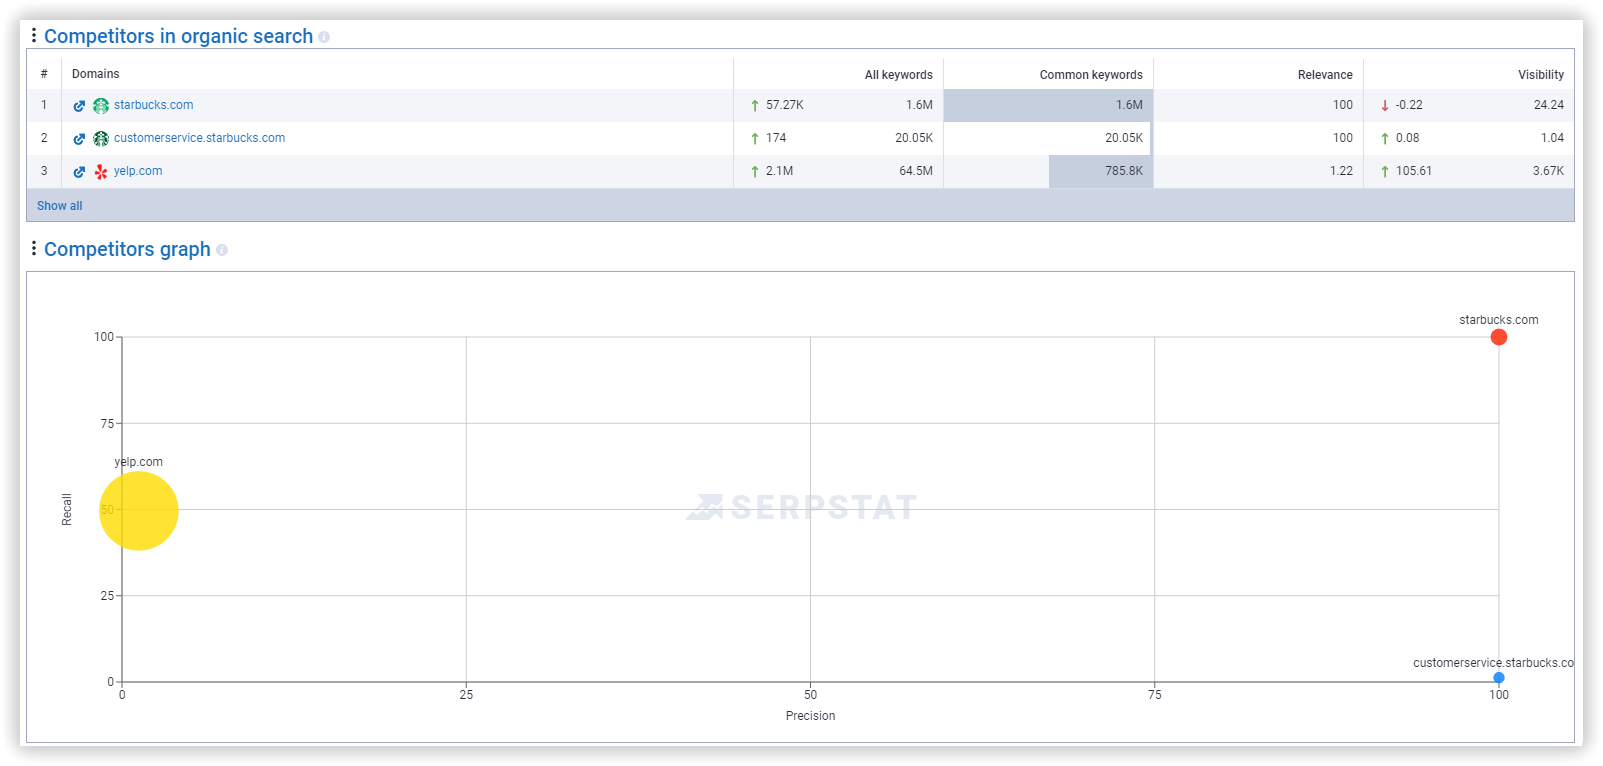The height and width of the screenshot is (766, 1603).
Task: Click the 785.8K common keywords bar
Action: (1101, 171)
